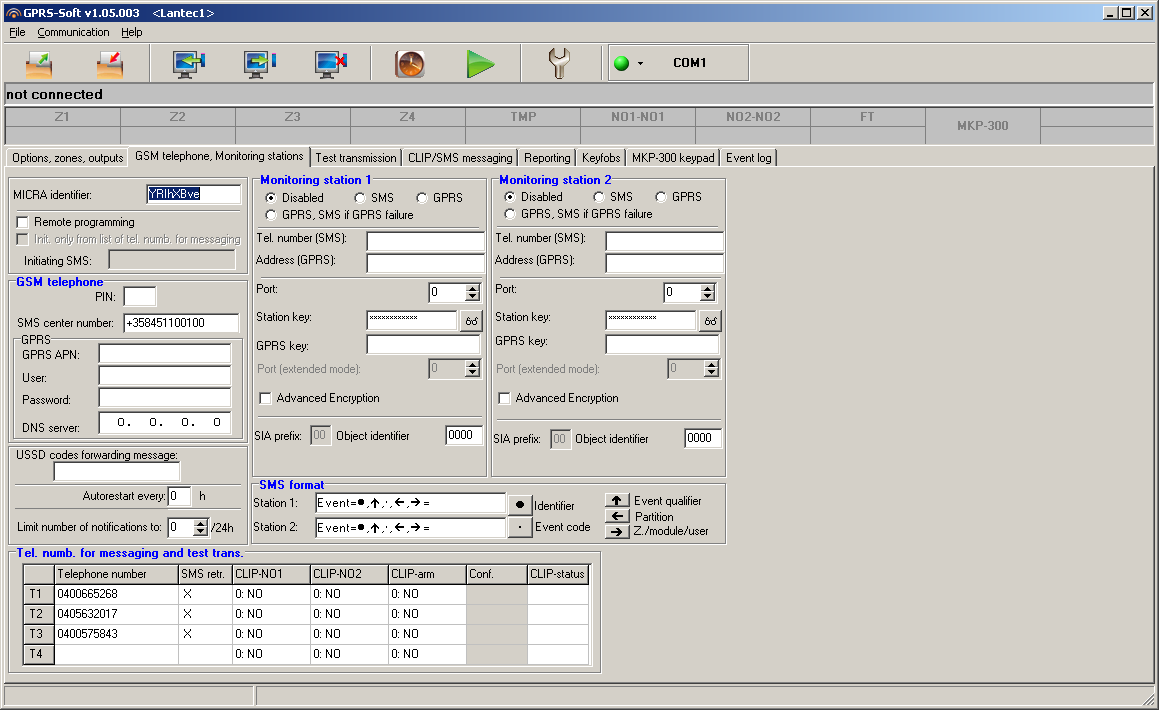Click station 2 Address (GPRS) field
This screenshot has height=710, width=1159.
664,264
